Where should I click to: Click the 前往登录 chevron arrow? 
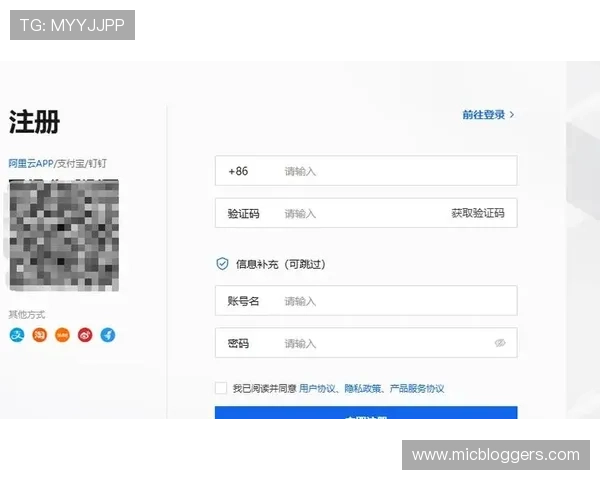pyautogui.click(x=512, y=114)
